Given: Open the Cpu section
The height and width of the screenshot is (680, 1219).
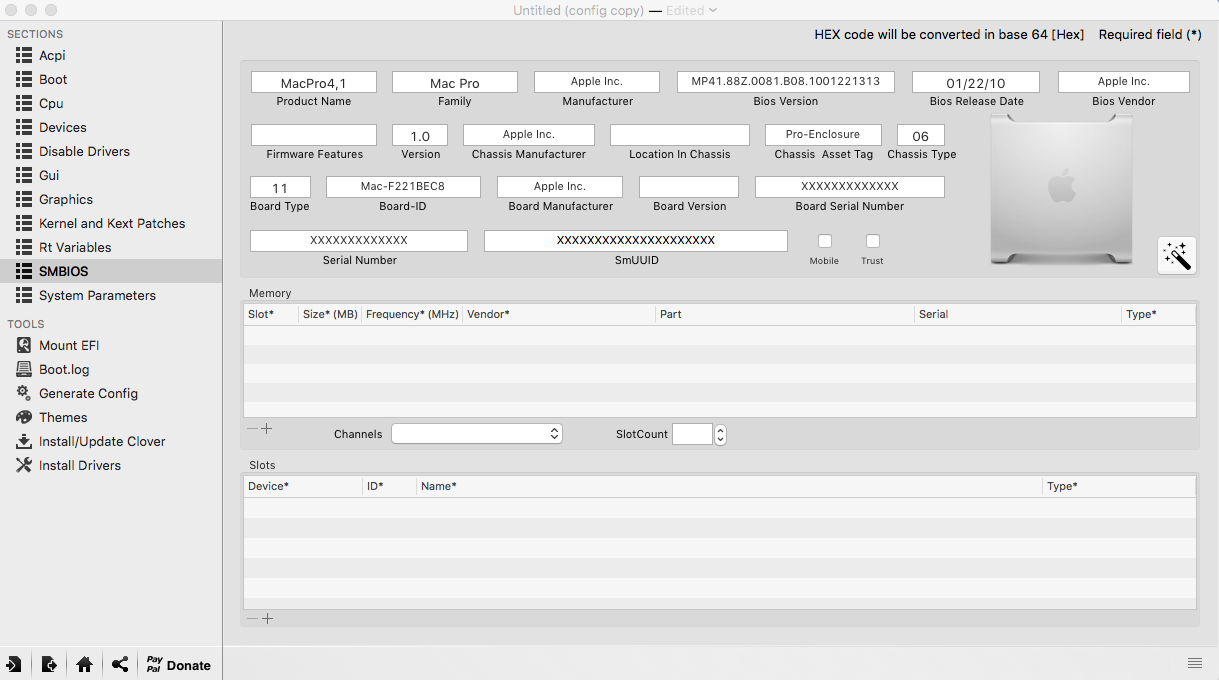Looking at the screenshot, I should coord(110,103).
